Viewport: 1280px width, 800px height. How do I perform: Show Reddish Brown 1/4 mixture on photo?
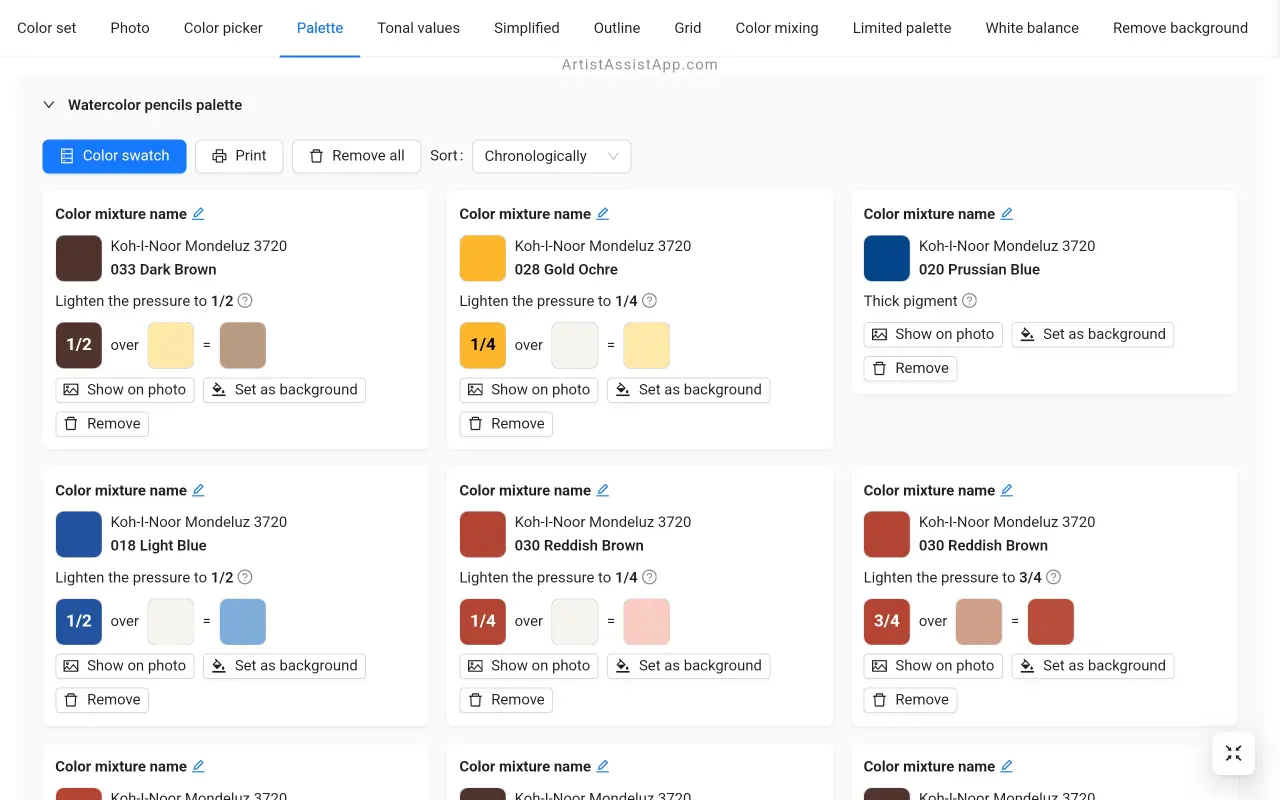pos(529,666)
